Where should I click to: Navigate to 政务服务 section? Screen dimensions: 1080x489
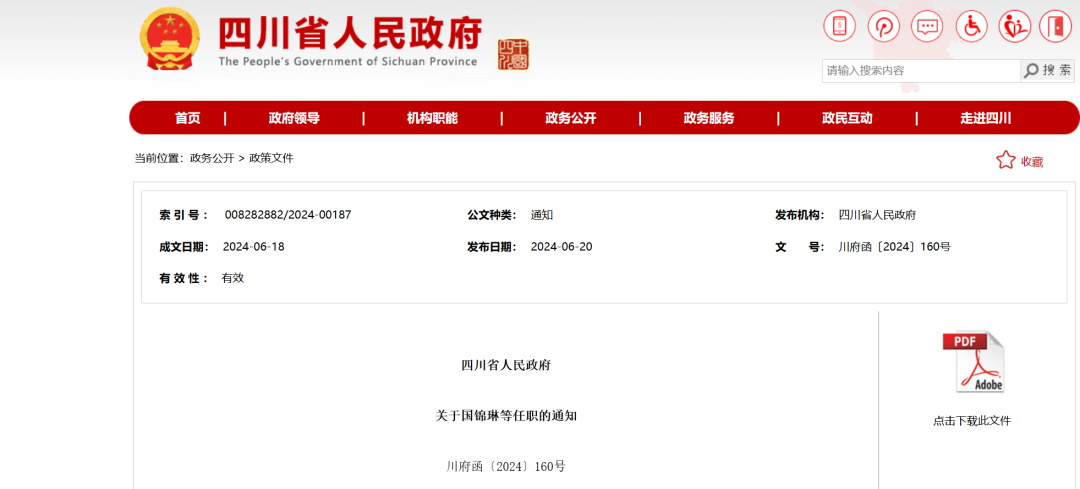[x=708, y=118]
